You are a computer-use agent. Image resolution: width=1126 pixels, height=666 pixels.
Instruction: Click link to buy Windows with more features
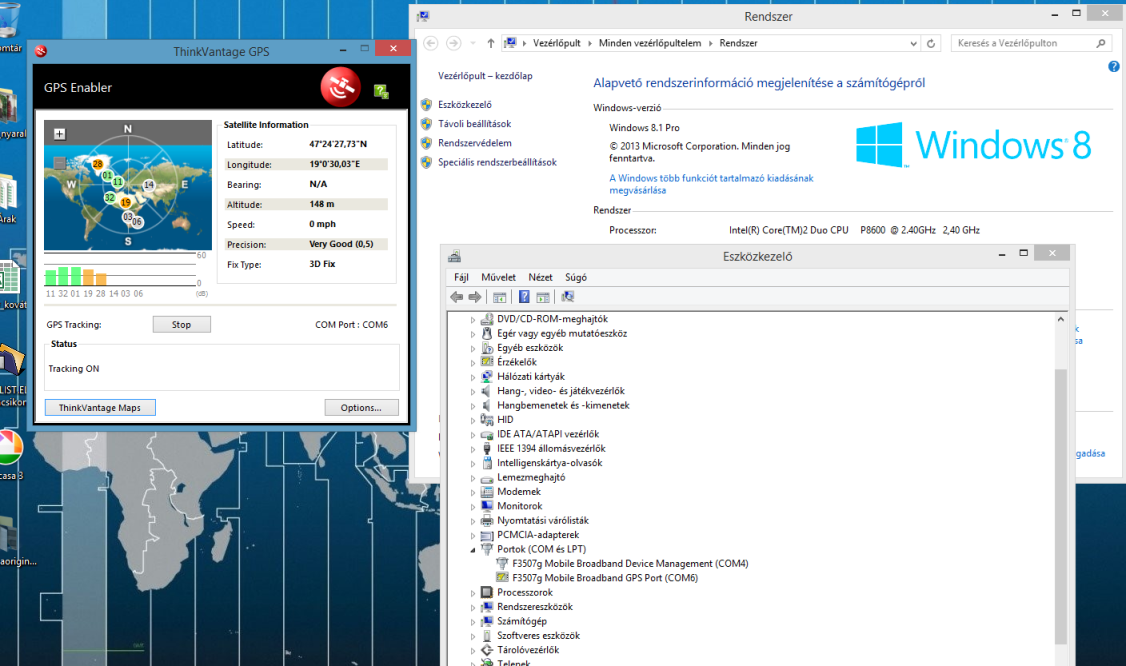point(711,184)
